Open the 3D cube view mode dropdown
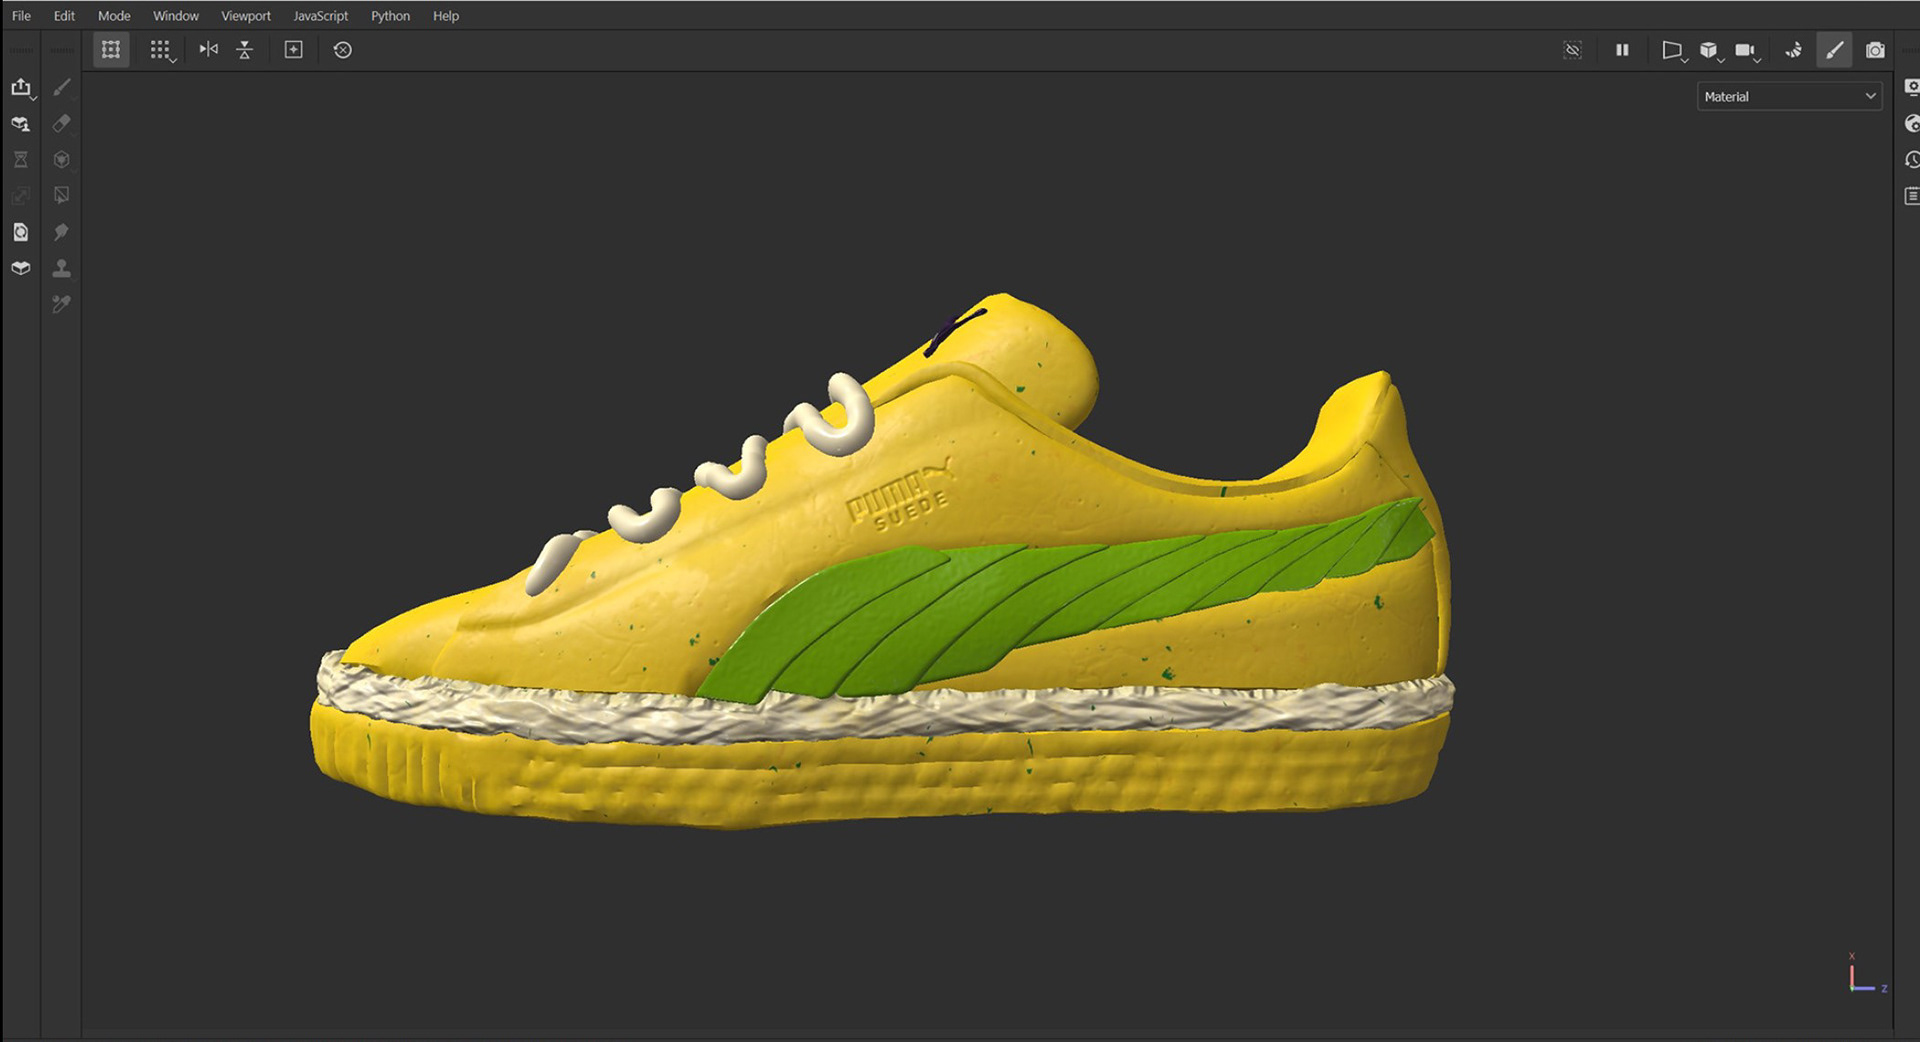Viewport: 1920px width, 1042px height. pos(1711,51)
